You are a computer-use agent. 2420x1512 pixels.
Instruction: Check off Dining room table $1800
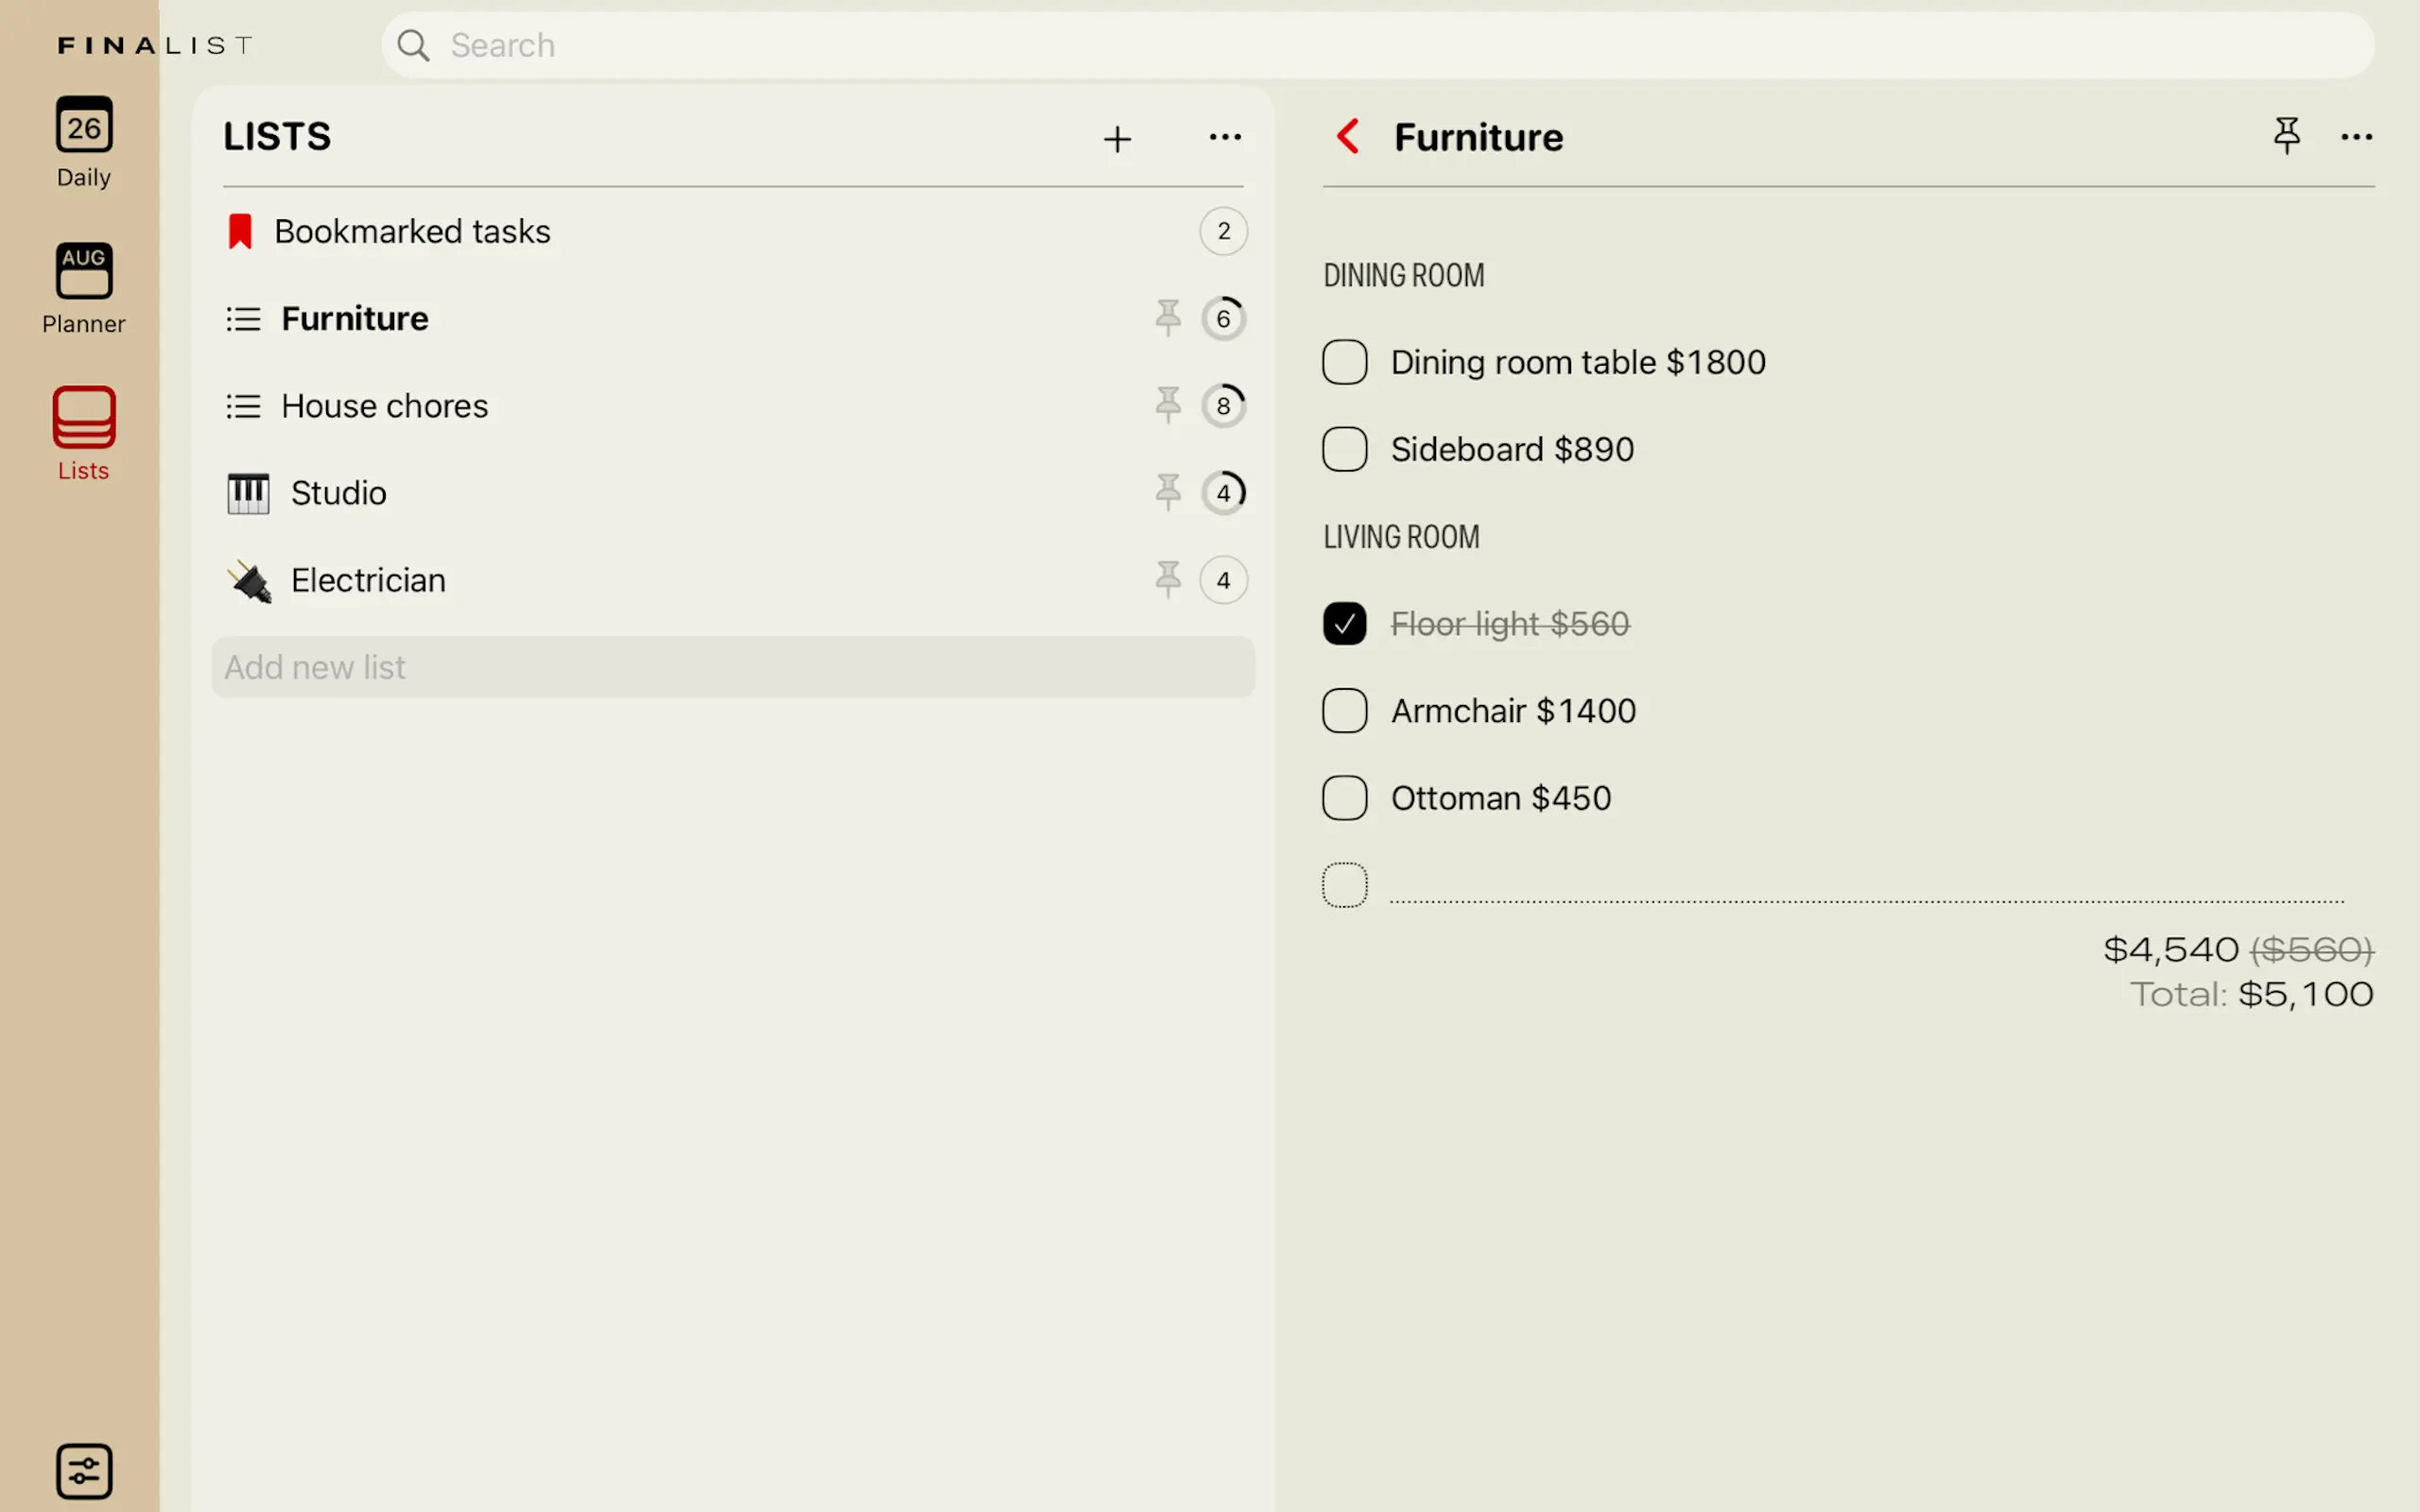pos(1344,362)
